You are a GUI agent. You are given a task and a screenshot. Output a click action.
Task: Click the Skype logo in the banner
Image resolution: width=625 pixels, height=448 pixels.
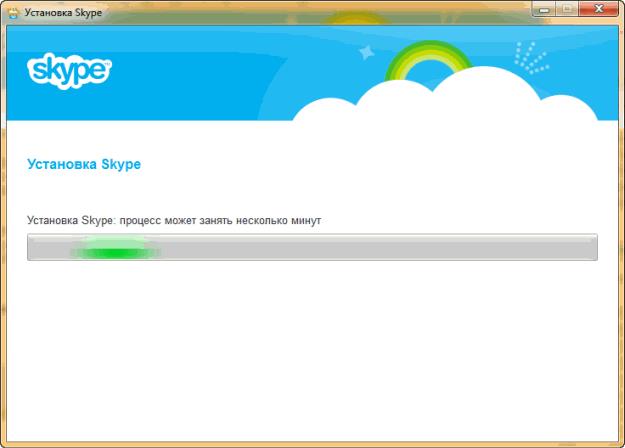[68, 70]
